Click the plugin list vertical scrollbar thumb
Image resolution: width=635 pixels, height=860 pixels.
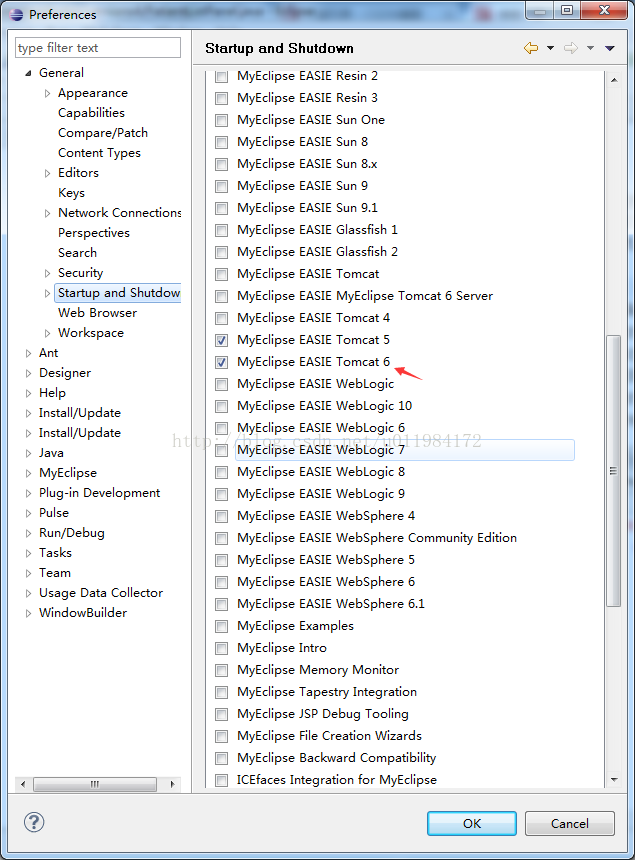tap(614, 471)
